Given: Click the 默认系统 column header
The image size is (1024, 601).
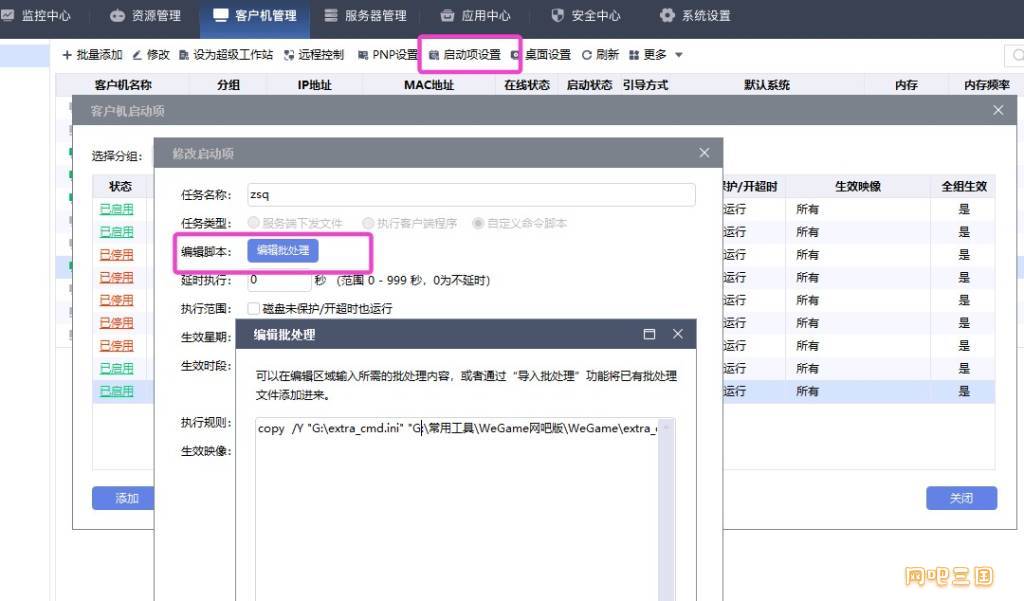Looking at the screenshot, I should [767, 85].
